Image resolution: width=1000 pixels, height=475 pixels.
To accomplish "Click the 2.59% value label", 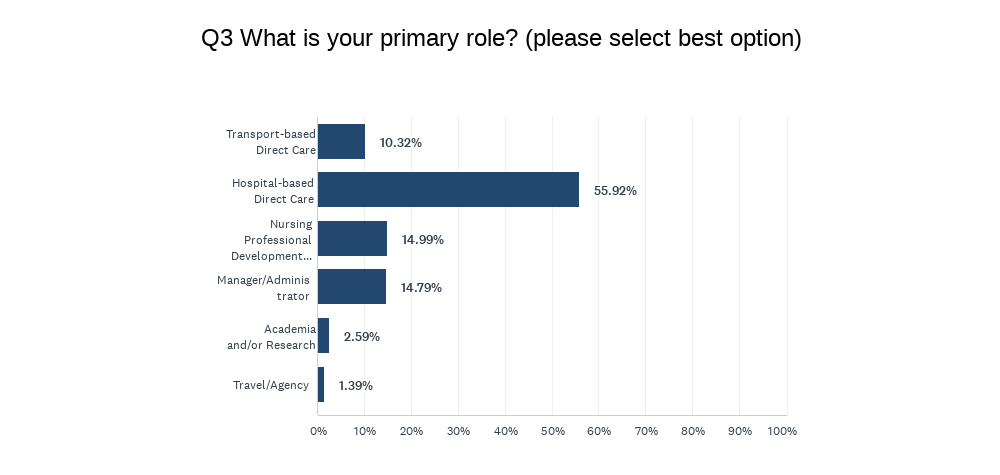I will pyautogui.click(x=361, y=337).
